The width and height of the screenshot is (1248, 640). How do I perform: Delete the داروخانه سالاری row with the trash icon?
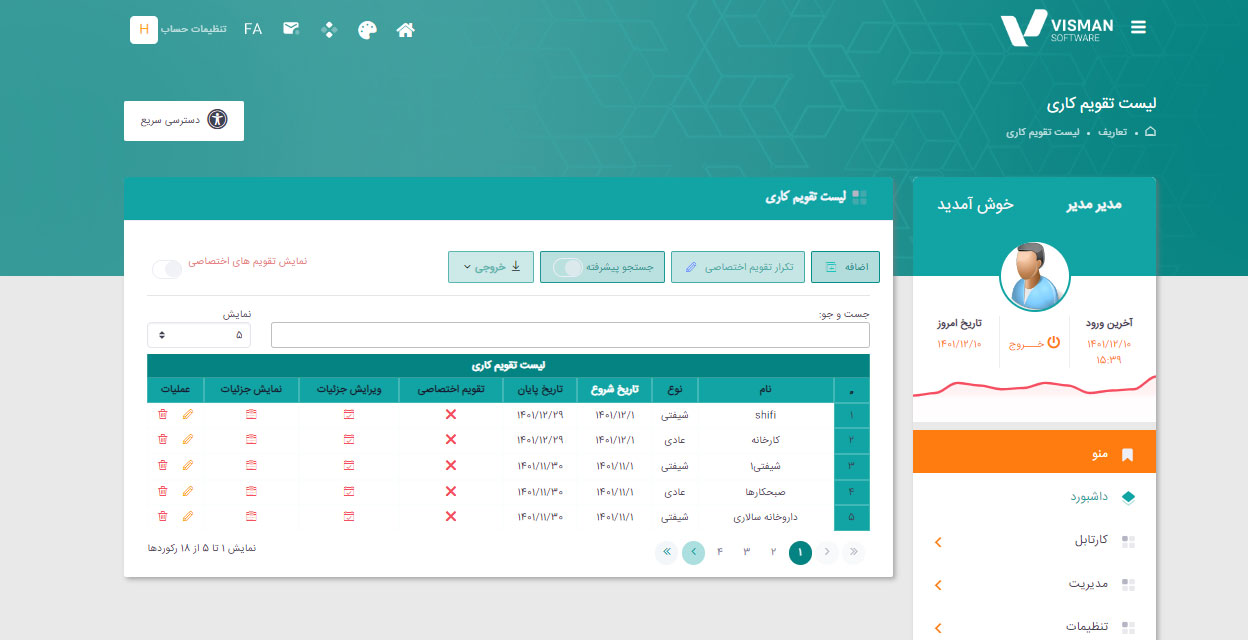click(162, 516)
